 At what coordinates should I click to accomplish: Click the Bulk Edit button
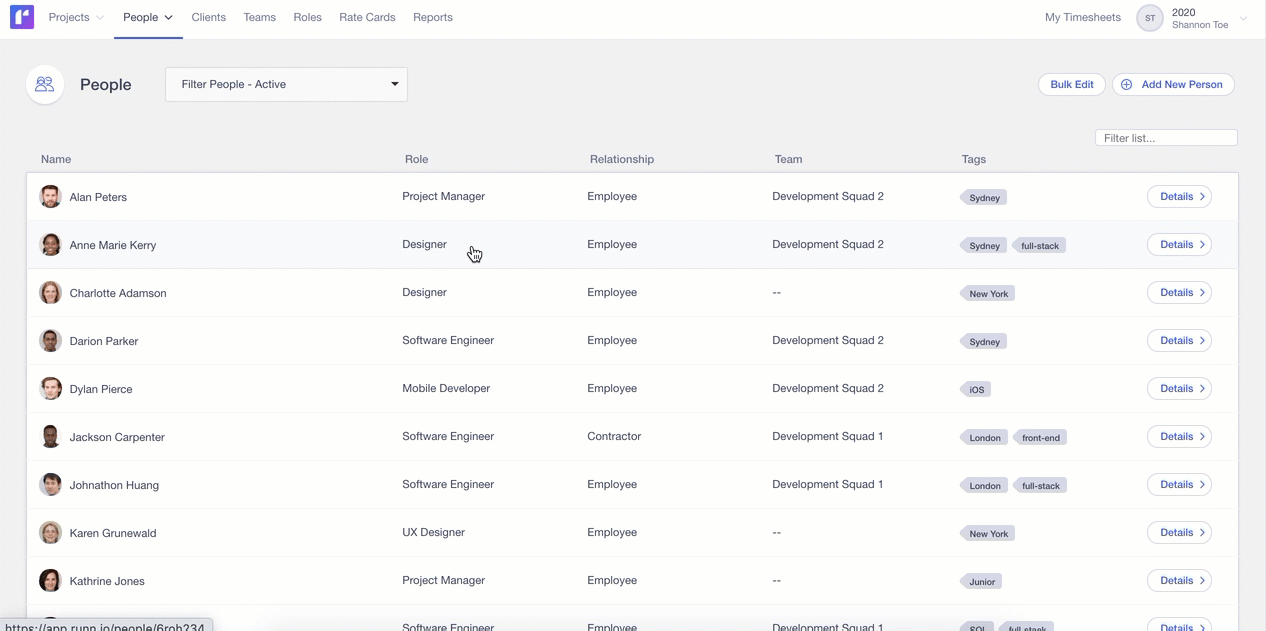[x=1071, y=85]
